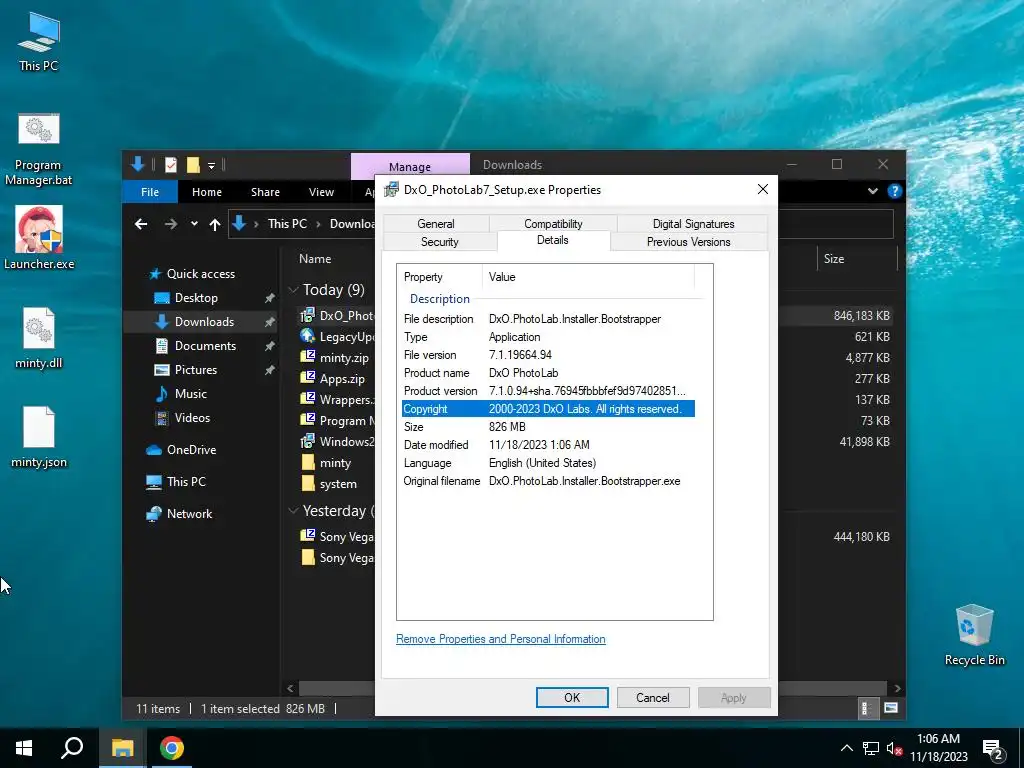Click OK in the Properties dialog
This screenshot has height=768, width=1024.
[x=572, y=697]
